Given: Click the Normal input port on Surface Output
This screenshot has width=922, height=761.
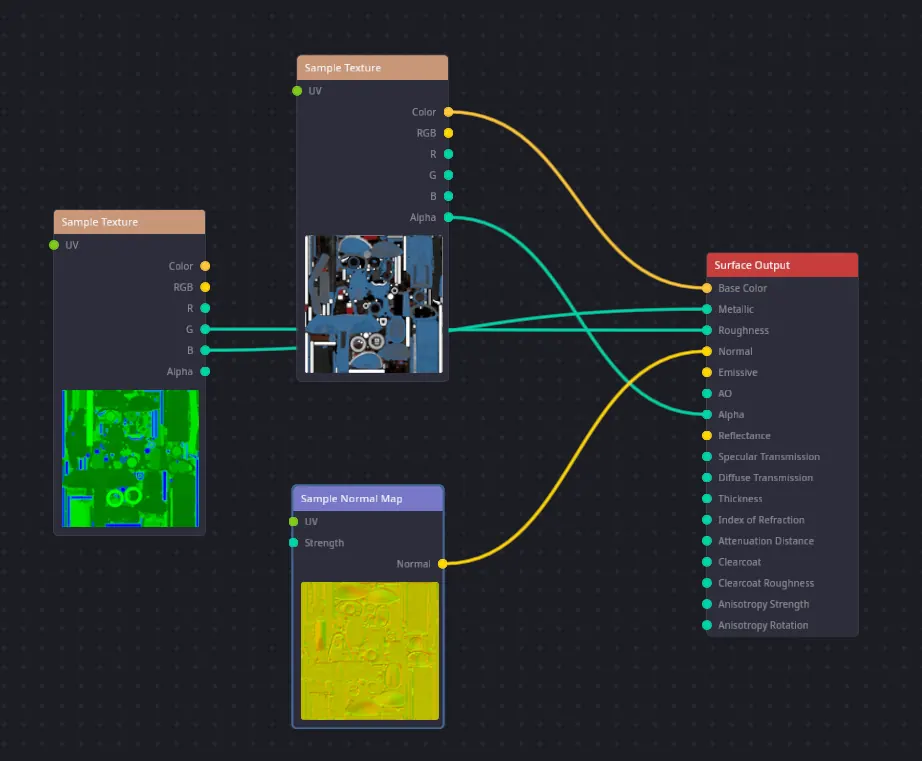Looking at the screenshot, I should pos(707,351).
